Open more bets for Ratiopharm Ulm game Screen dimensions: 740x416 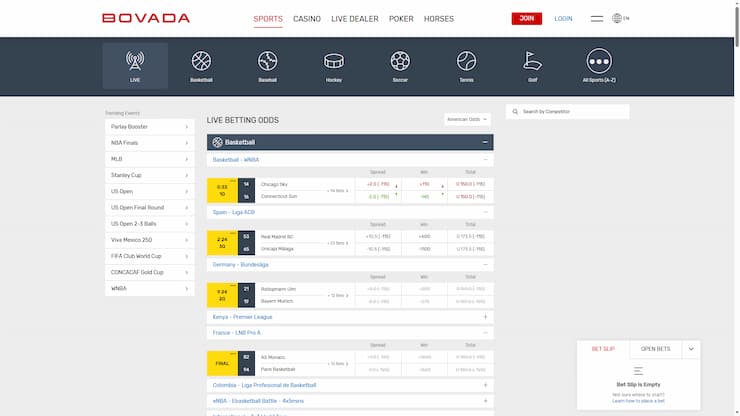click(338, 296)
